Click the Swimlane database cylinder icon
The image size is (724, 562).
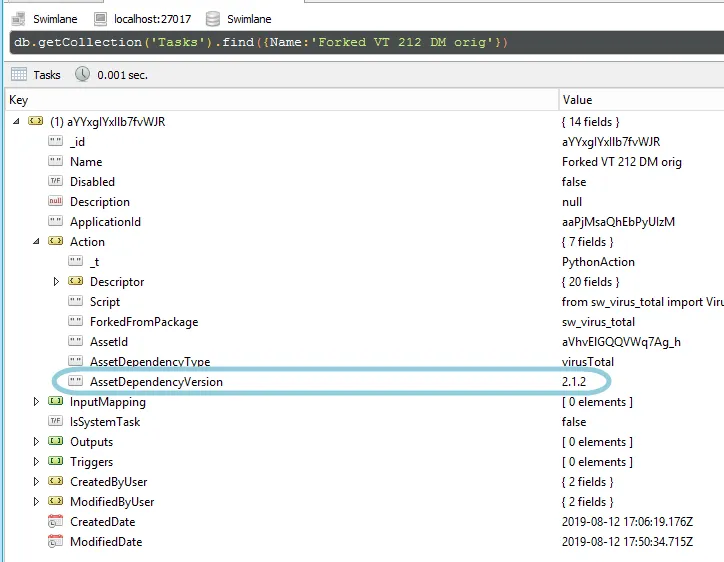[x=212, y=19]
